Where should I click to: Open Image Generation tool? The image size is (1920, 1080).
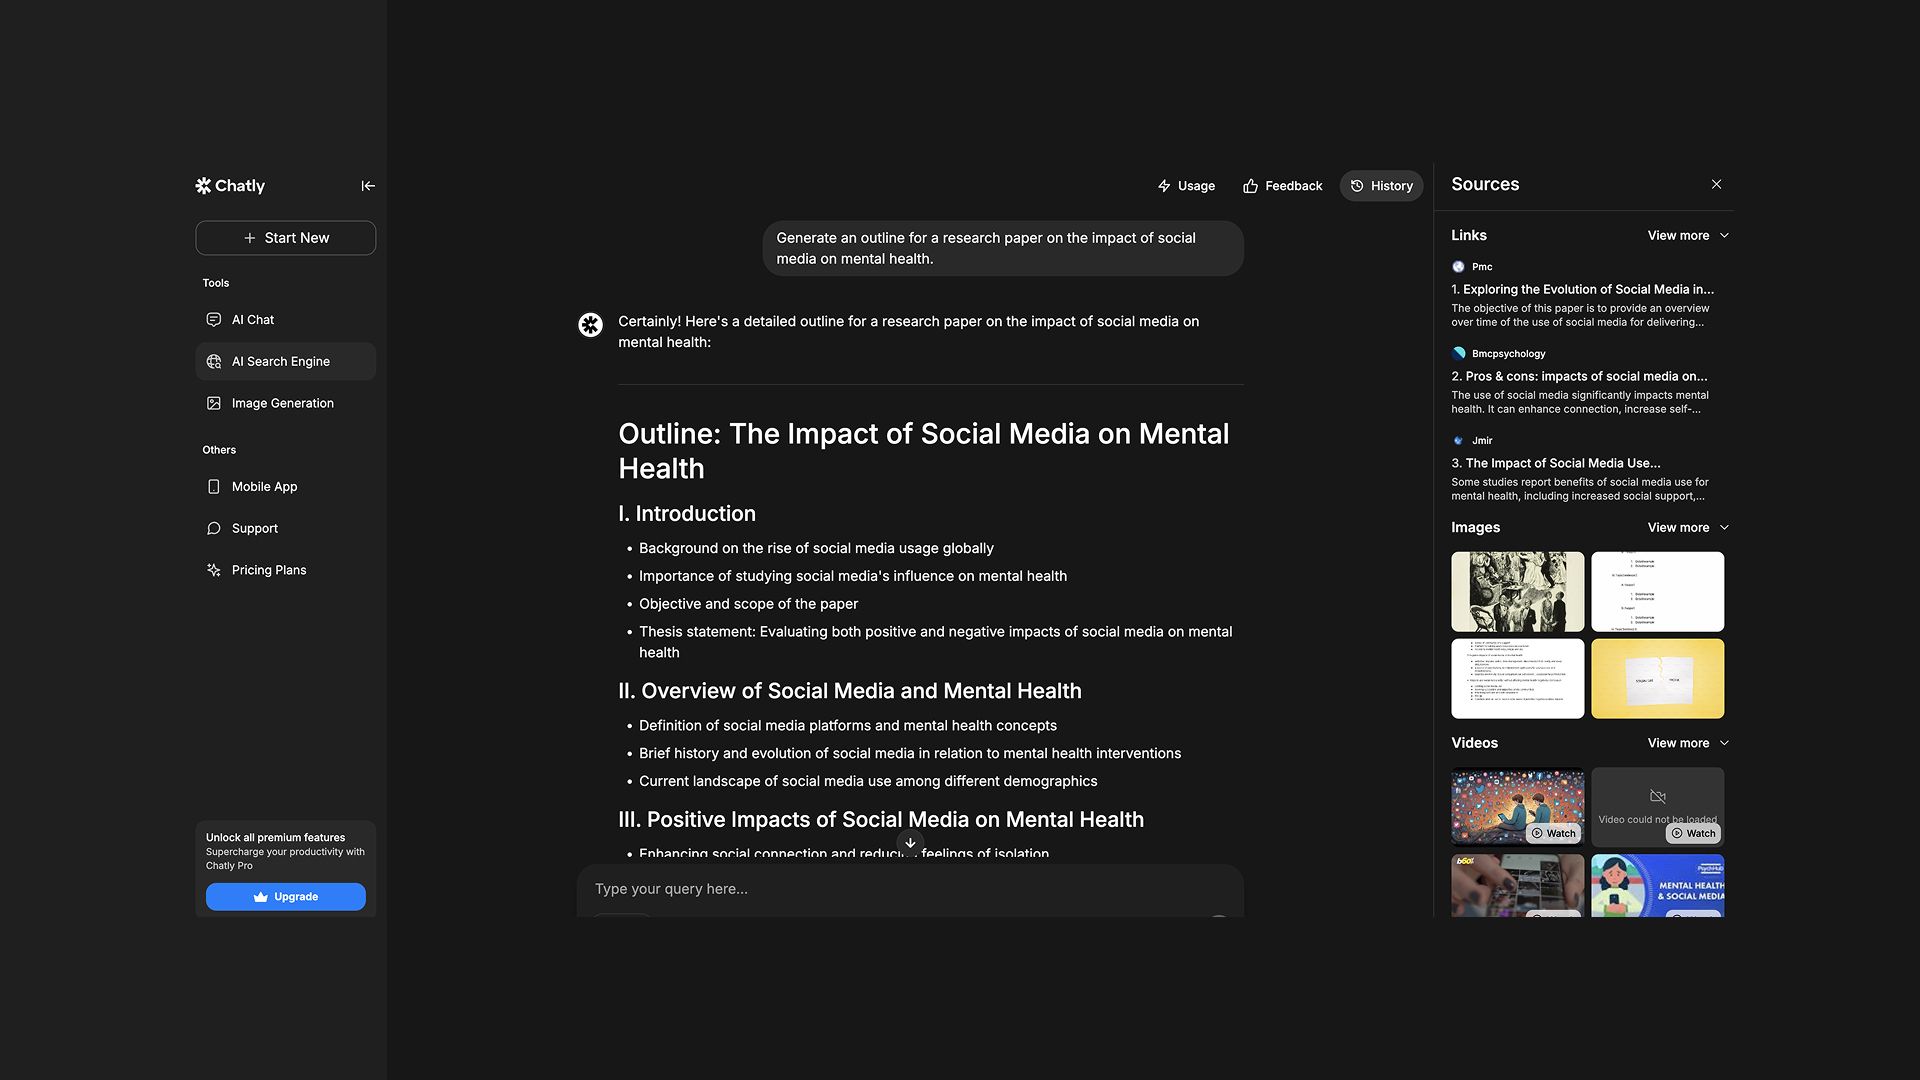pos(283,404)
